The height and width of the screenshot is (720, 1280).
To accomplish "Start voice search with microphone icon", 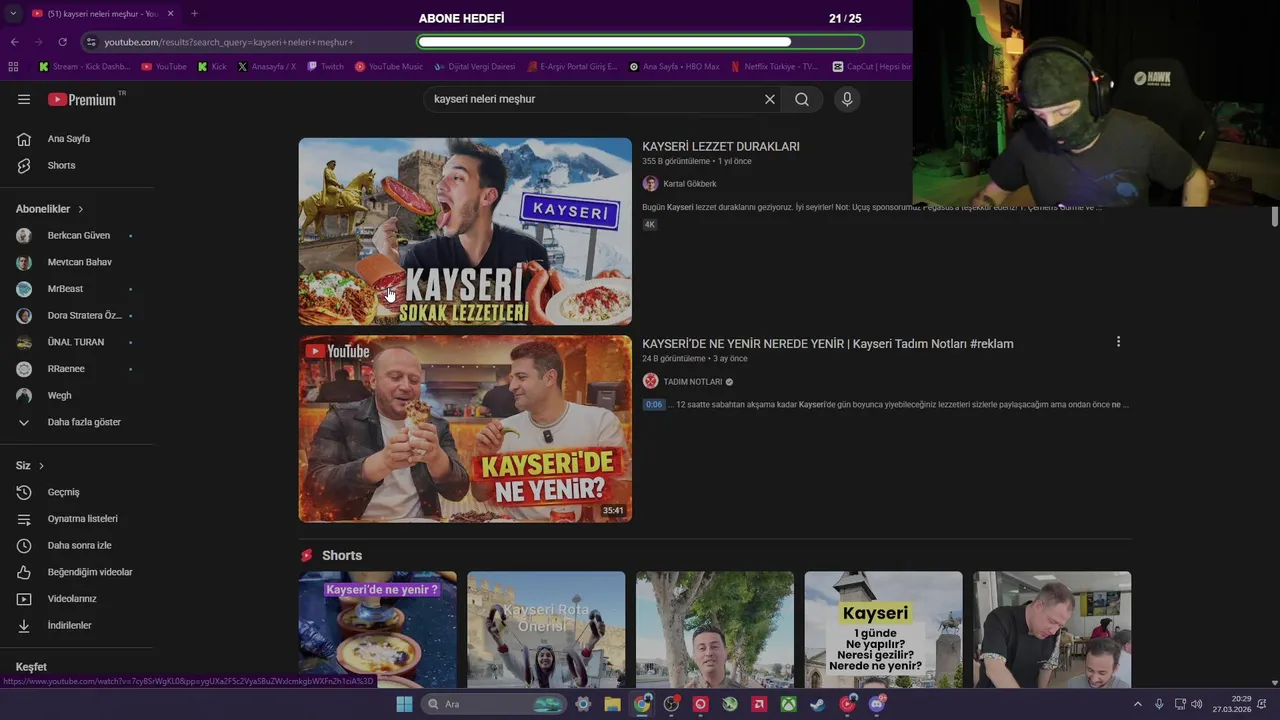I will click(847, 99).
